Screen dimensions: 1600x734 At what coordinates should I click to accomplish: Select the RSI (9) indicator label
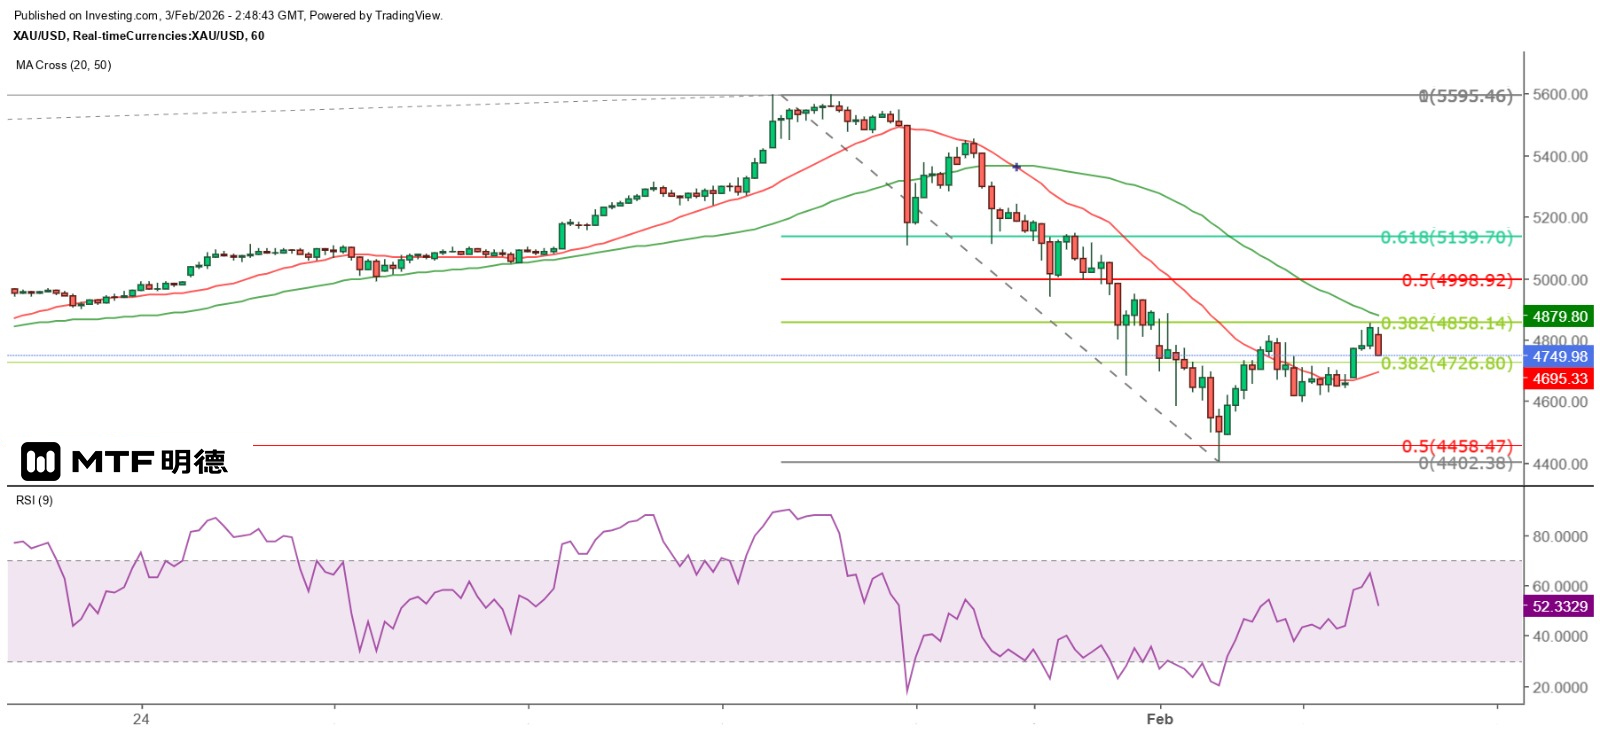pyautogui.click(x=35, y=500)
